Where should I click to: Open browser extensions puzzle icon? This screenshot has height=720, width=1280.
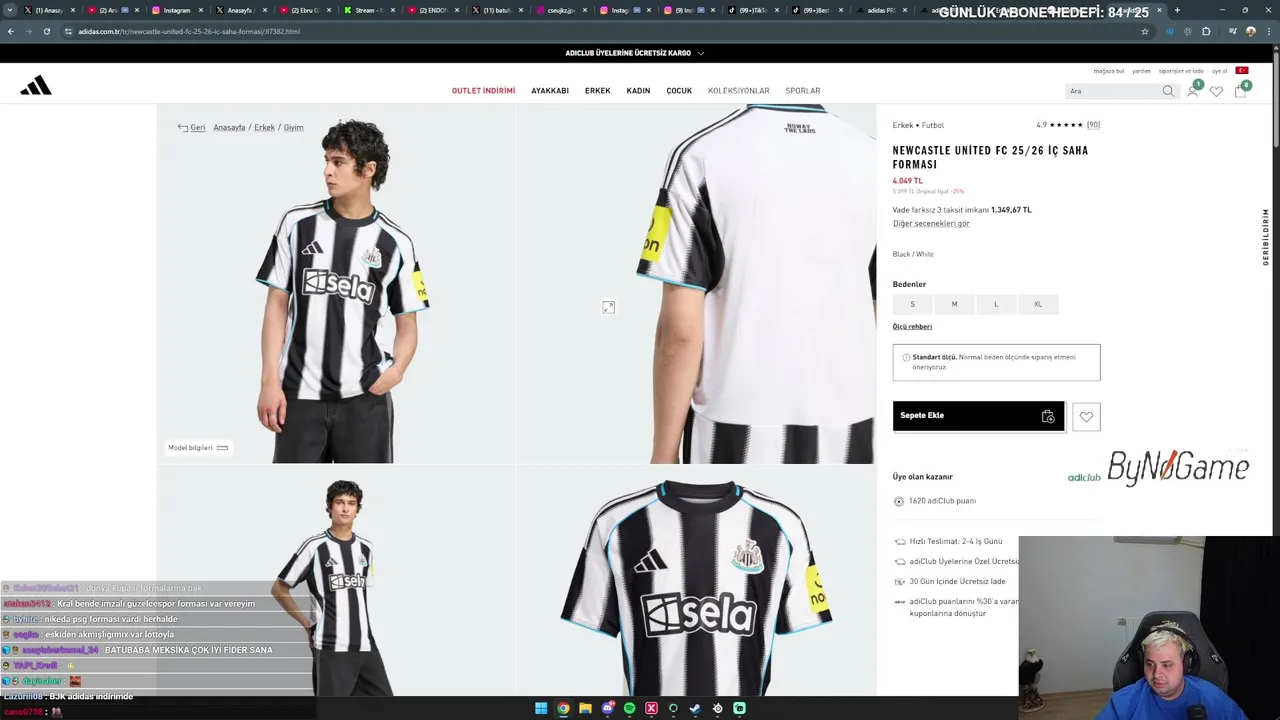click(1206, 31)
